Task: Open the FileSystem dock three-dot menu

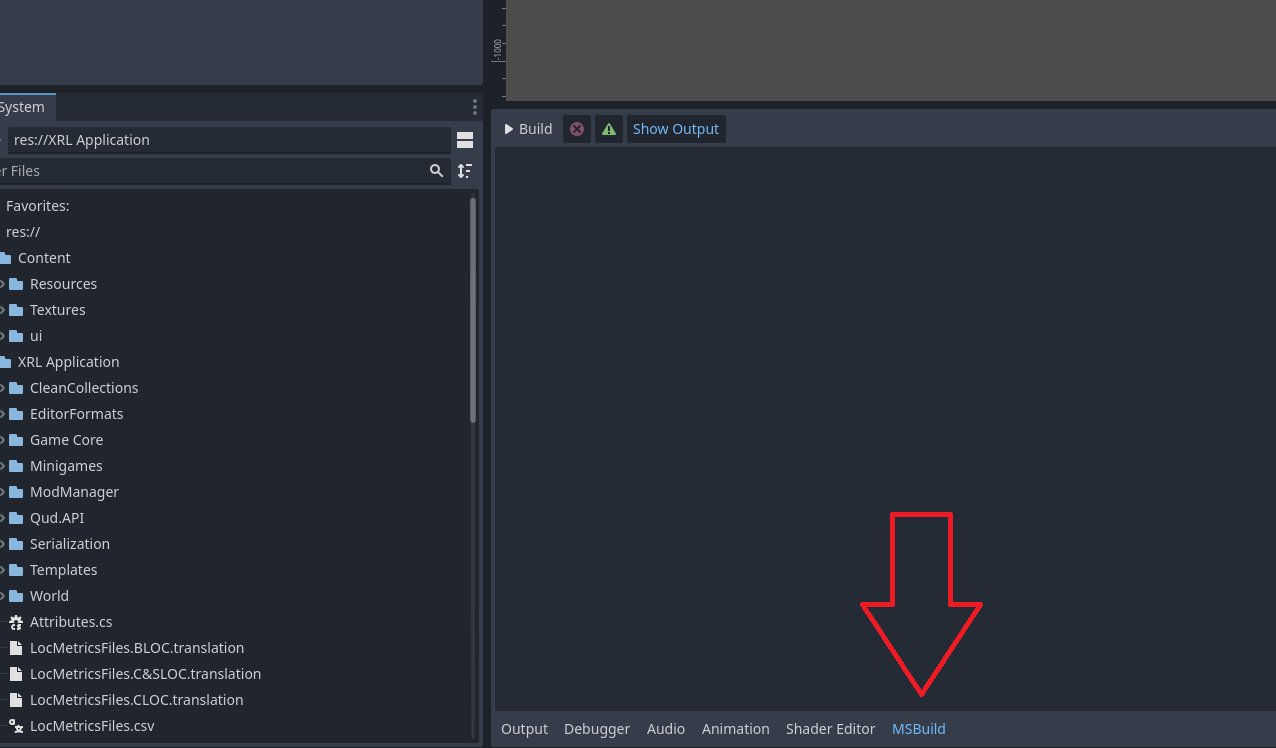Action: coord(475,107)
